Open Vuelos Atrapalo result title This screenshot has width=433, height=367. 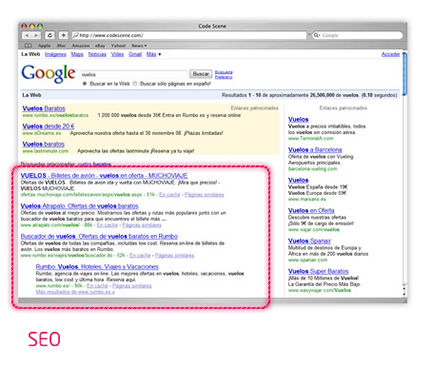point(79,206)
